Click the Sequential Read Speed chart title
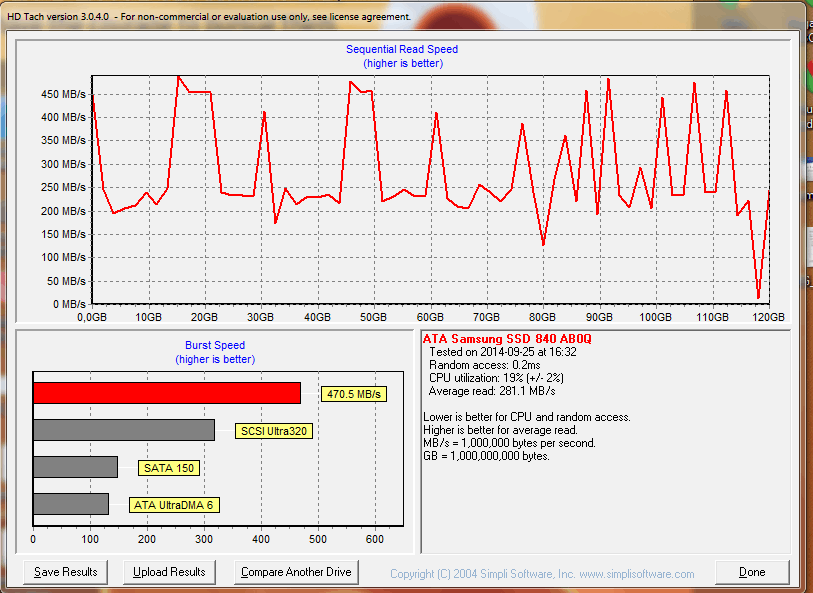The height and width of the screenshot is (593, 813). [402, 49]
